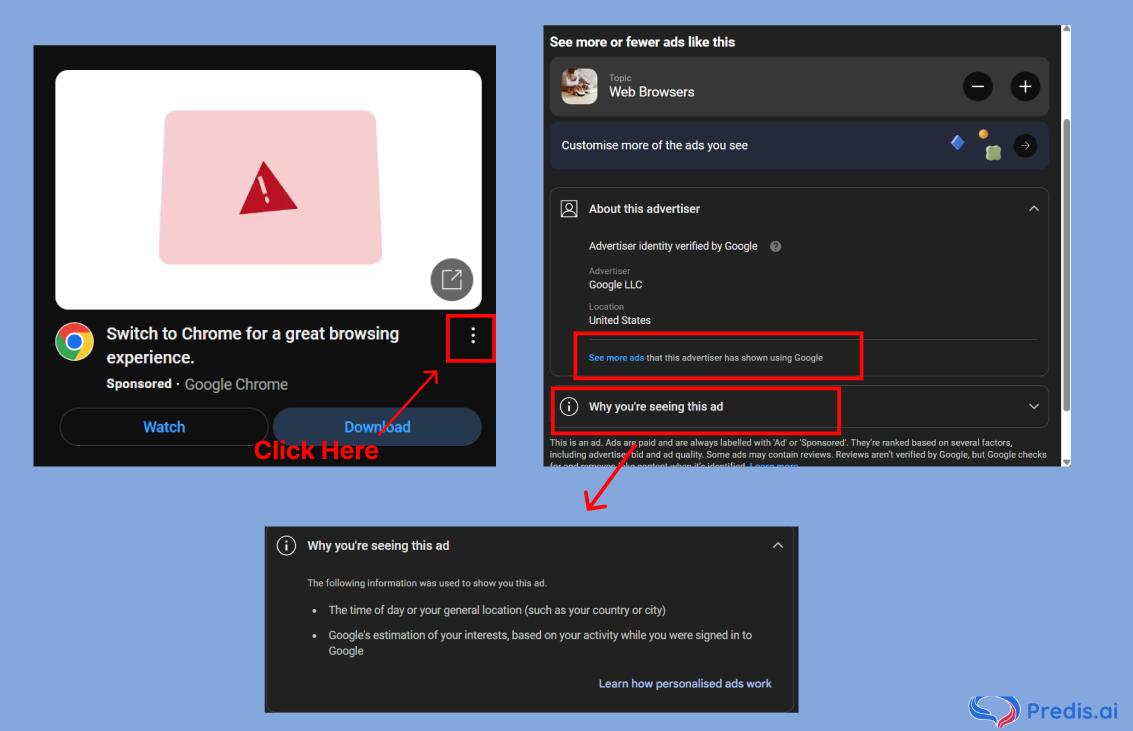Collapse the bottom Why you're seeing this ad panel
Image resolution: width=1133 pixels, height=731 pixels.
click(778, 545)
